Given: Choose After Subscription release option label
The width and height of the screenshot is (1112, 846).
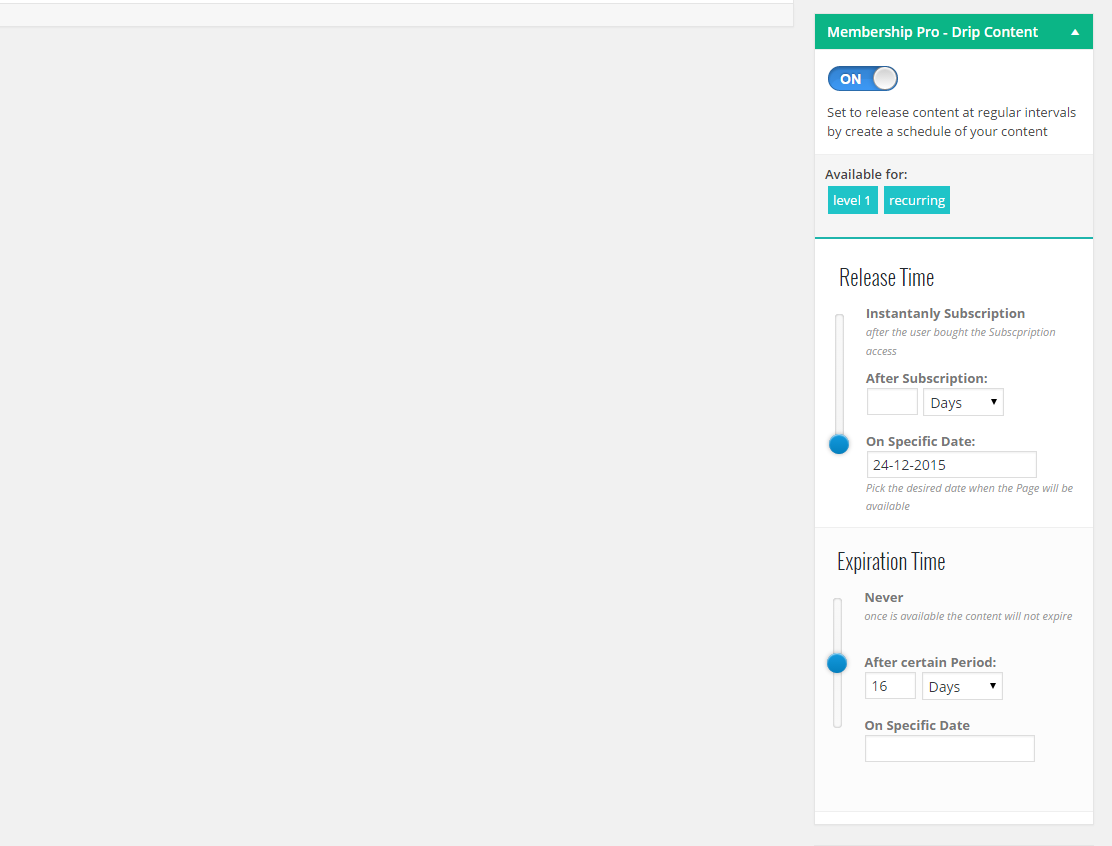Looking at the screenshot, I should 926,379.
